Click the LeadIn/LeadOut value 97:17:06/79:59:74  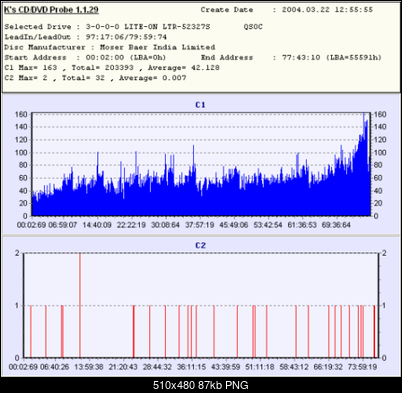[x=126, y=37]
